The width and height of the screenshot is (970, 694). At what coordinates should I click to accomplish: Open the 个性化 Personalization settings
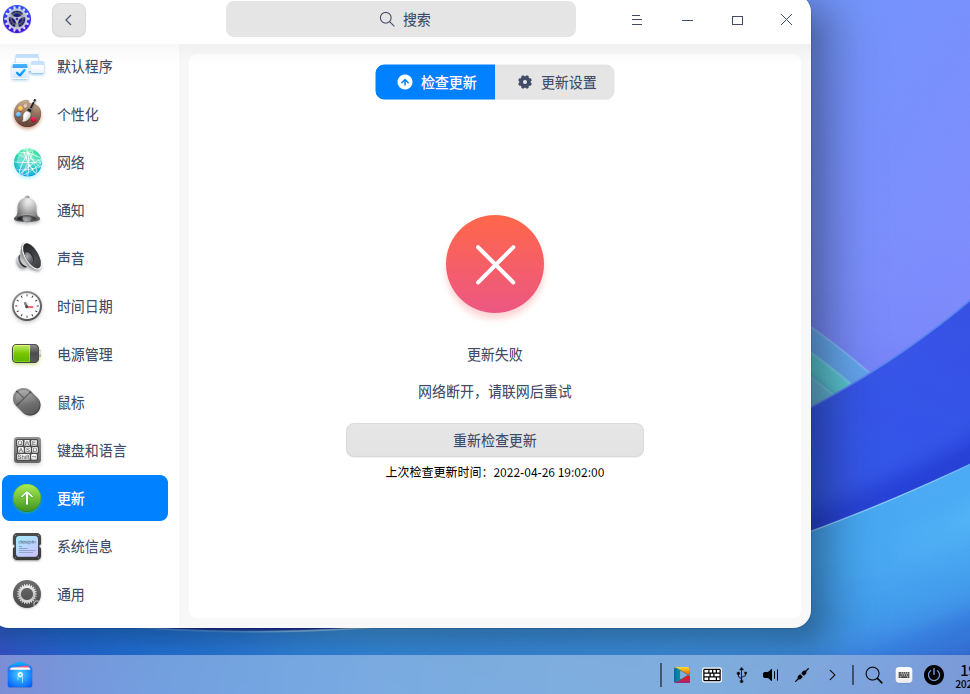pos(85,114)
